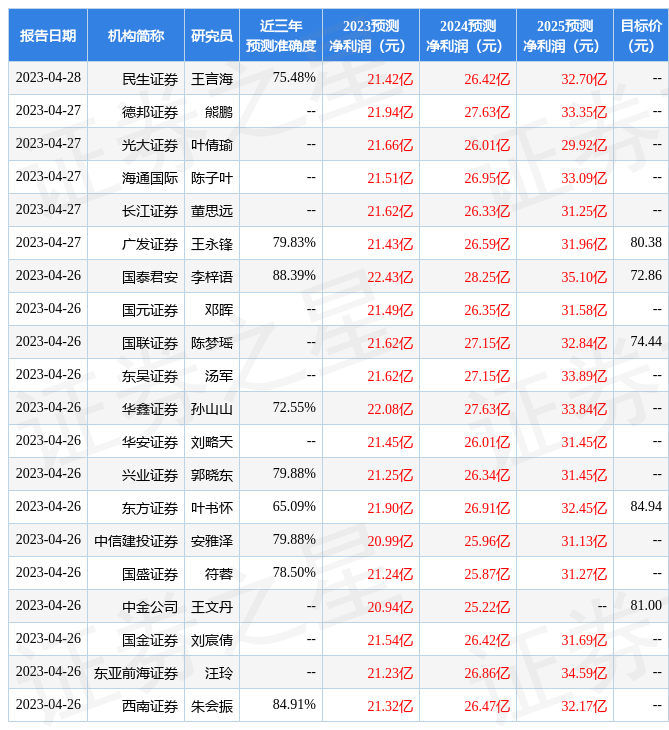The height and width of the screenshot is (730, 669).
Task: Click the 研究员 column header
Action: click(212, 35)
